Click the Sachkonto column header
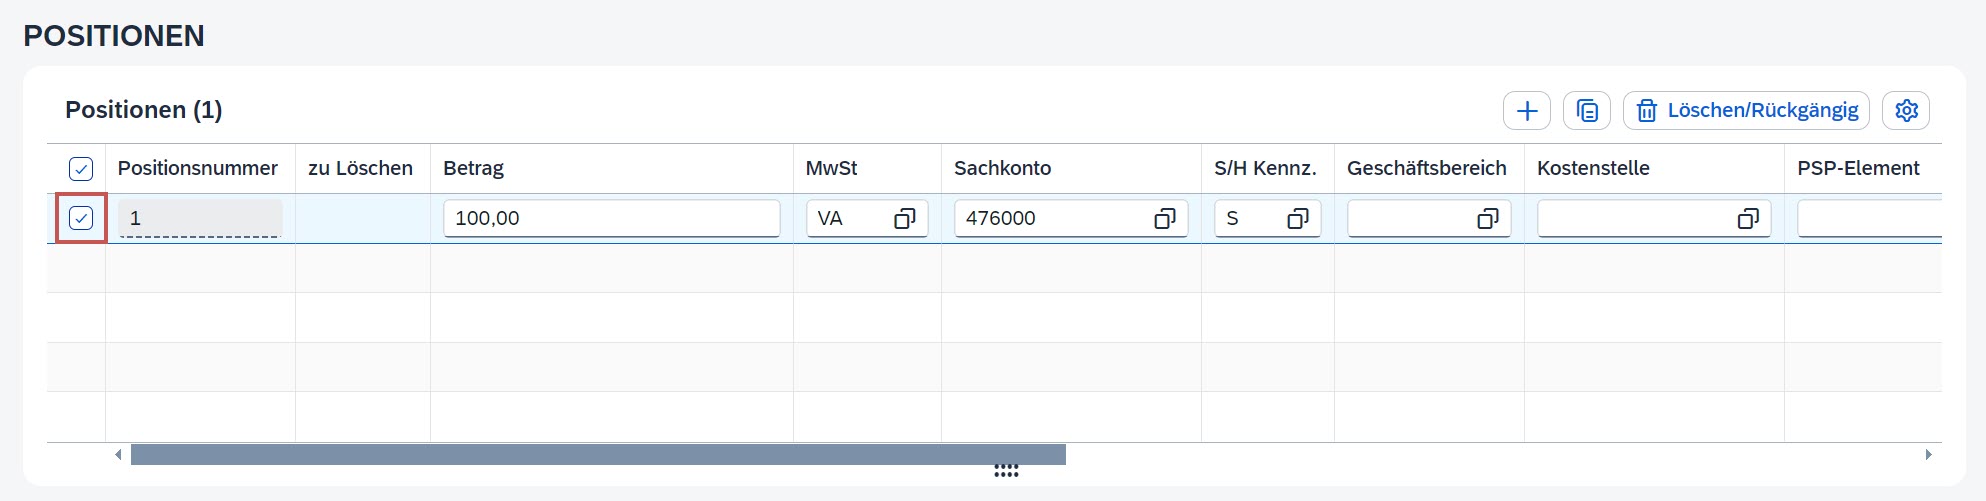This screenshot has height=501, width=1986. [1002, 169]
